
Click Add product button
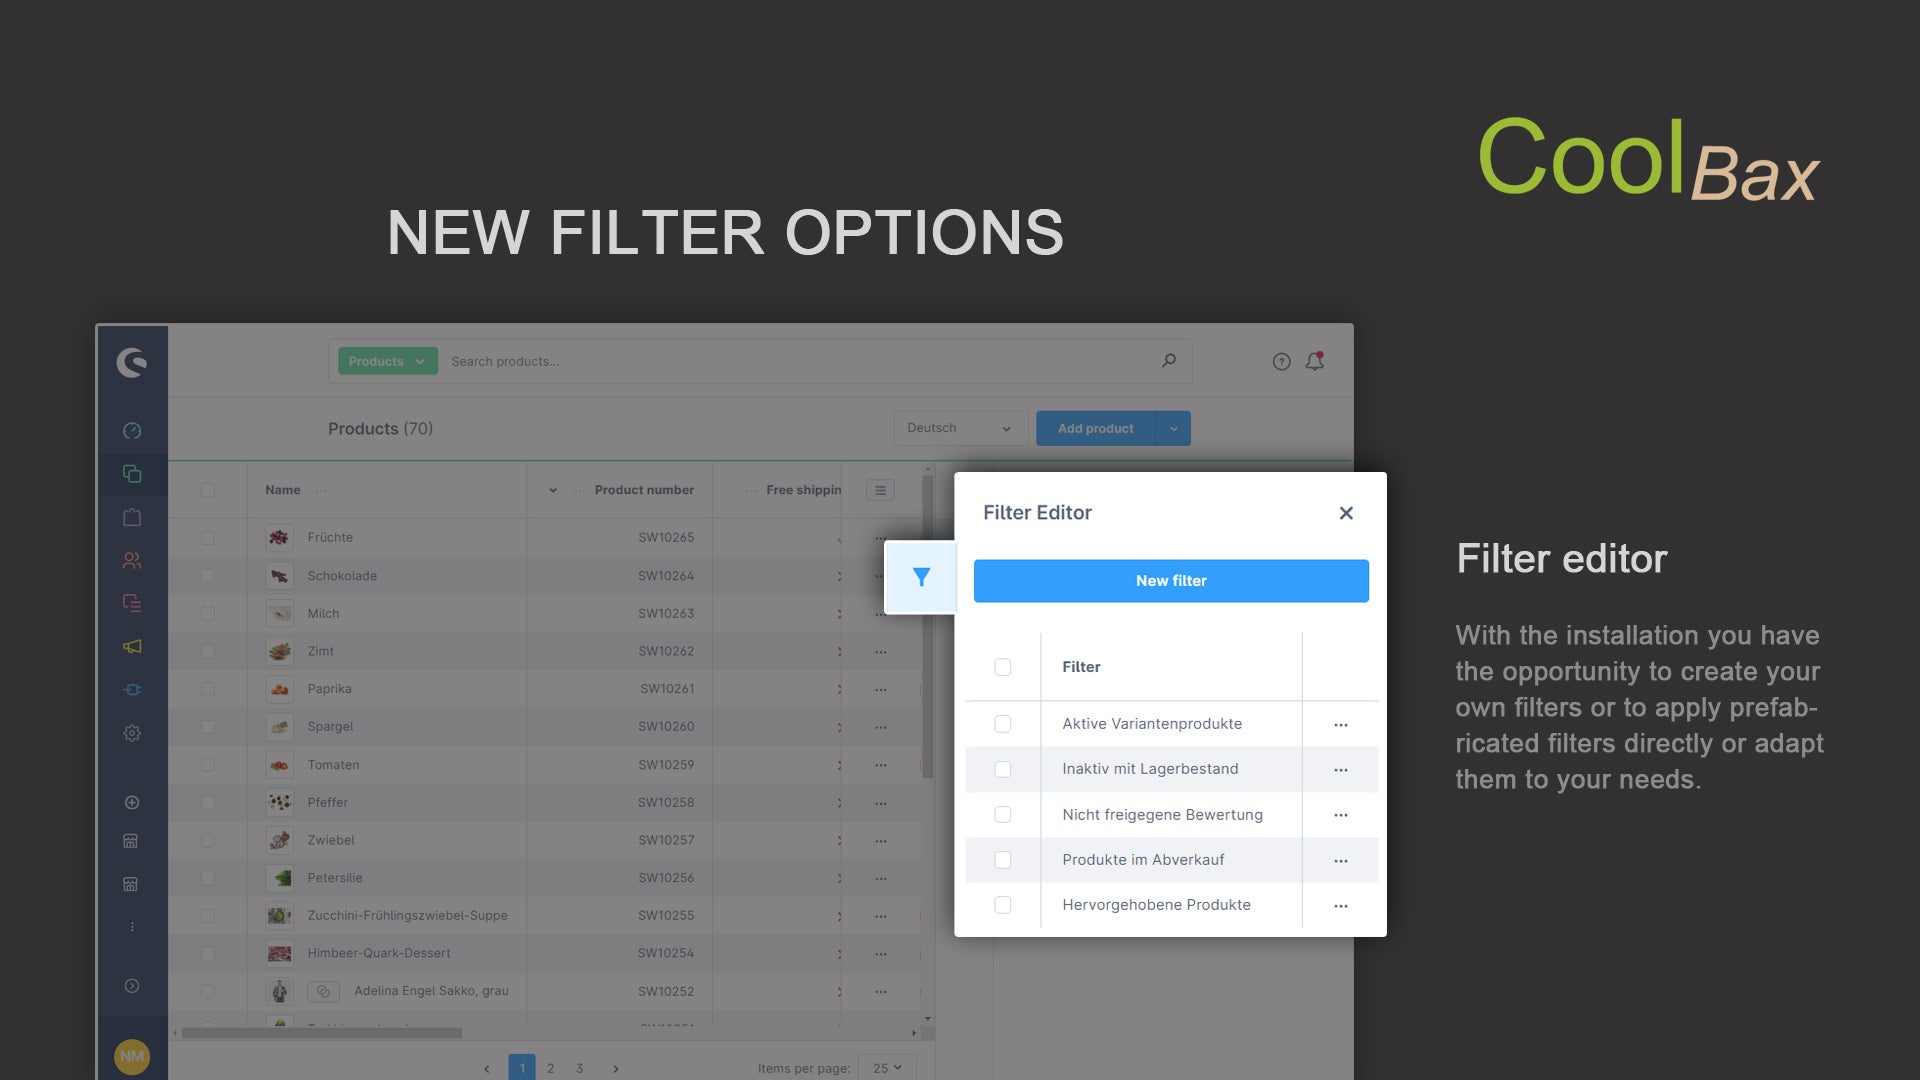pyautogui.click(x=1097, y=426)
